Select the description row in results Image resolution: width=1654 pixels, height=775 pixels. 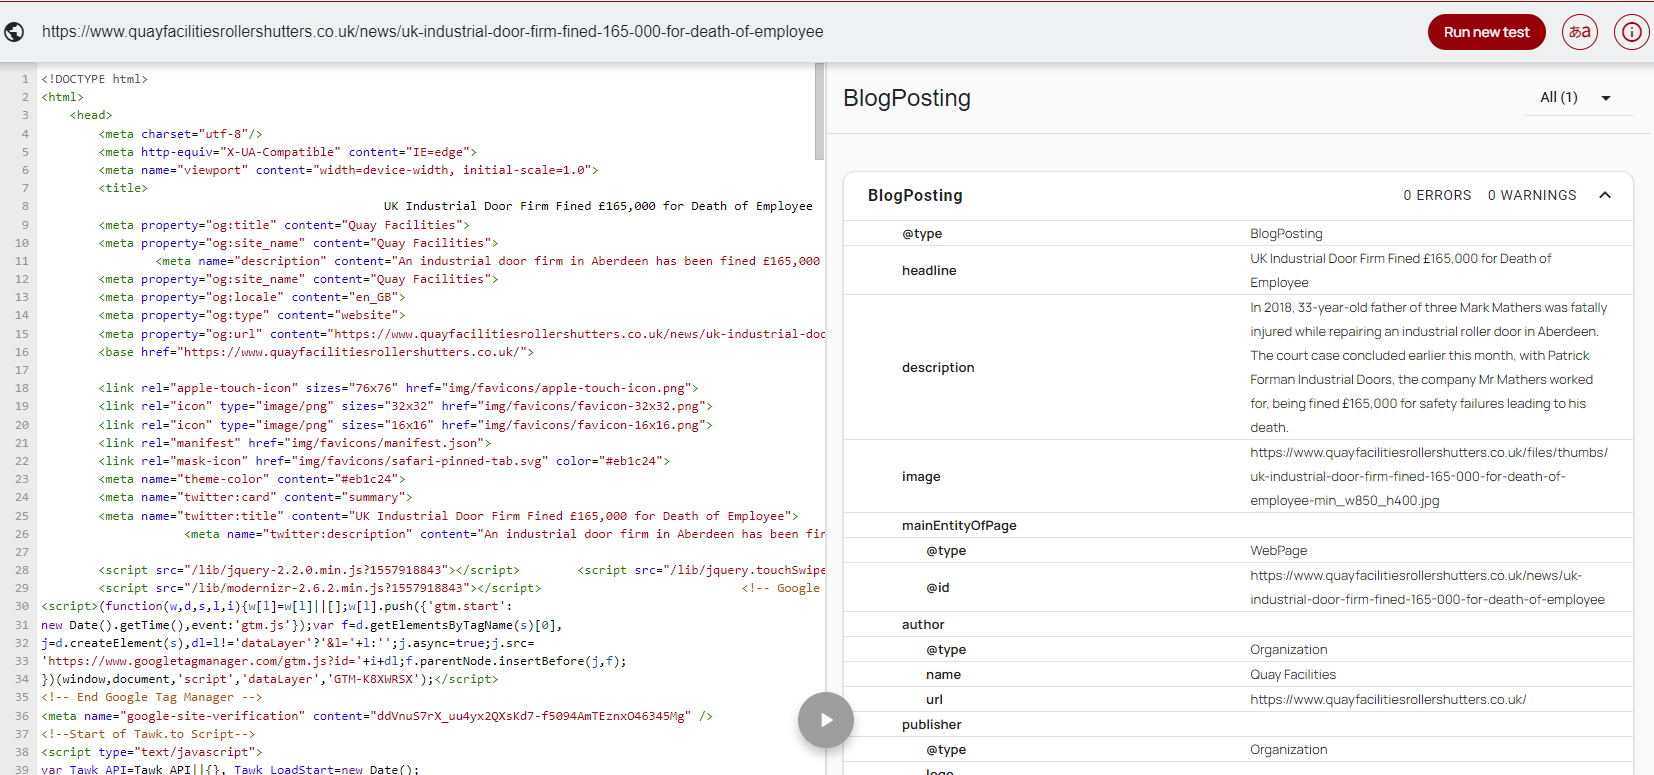(x=937, y=368)
